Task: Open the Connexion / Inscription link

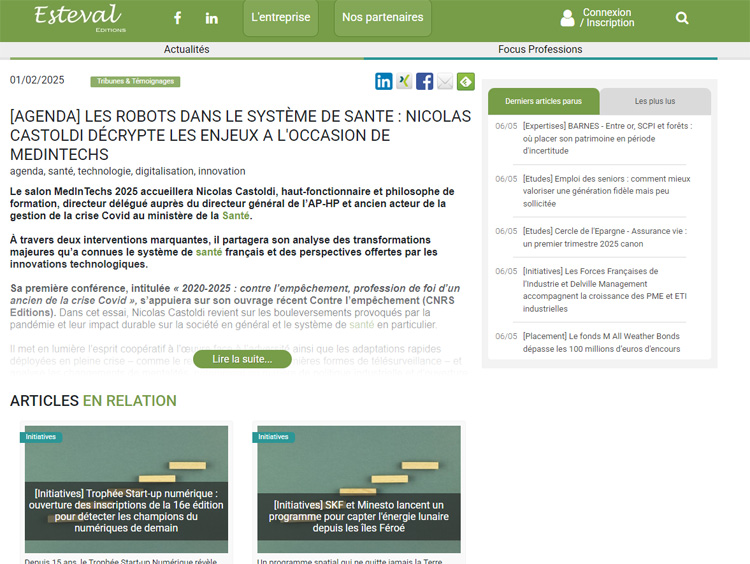Action: pos(607,18)
